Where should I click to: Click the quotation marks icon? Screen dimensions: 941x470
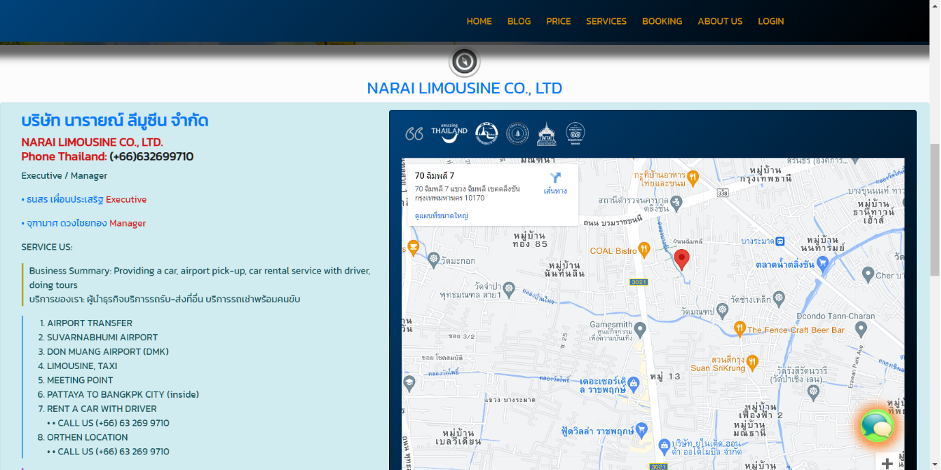tap(414, 133)
